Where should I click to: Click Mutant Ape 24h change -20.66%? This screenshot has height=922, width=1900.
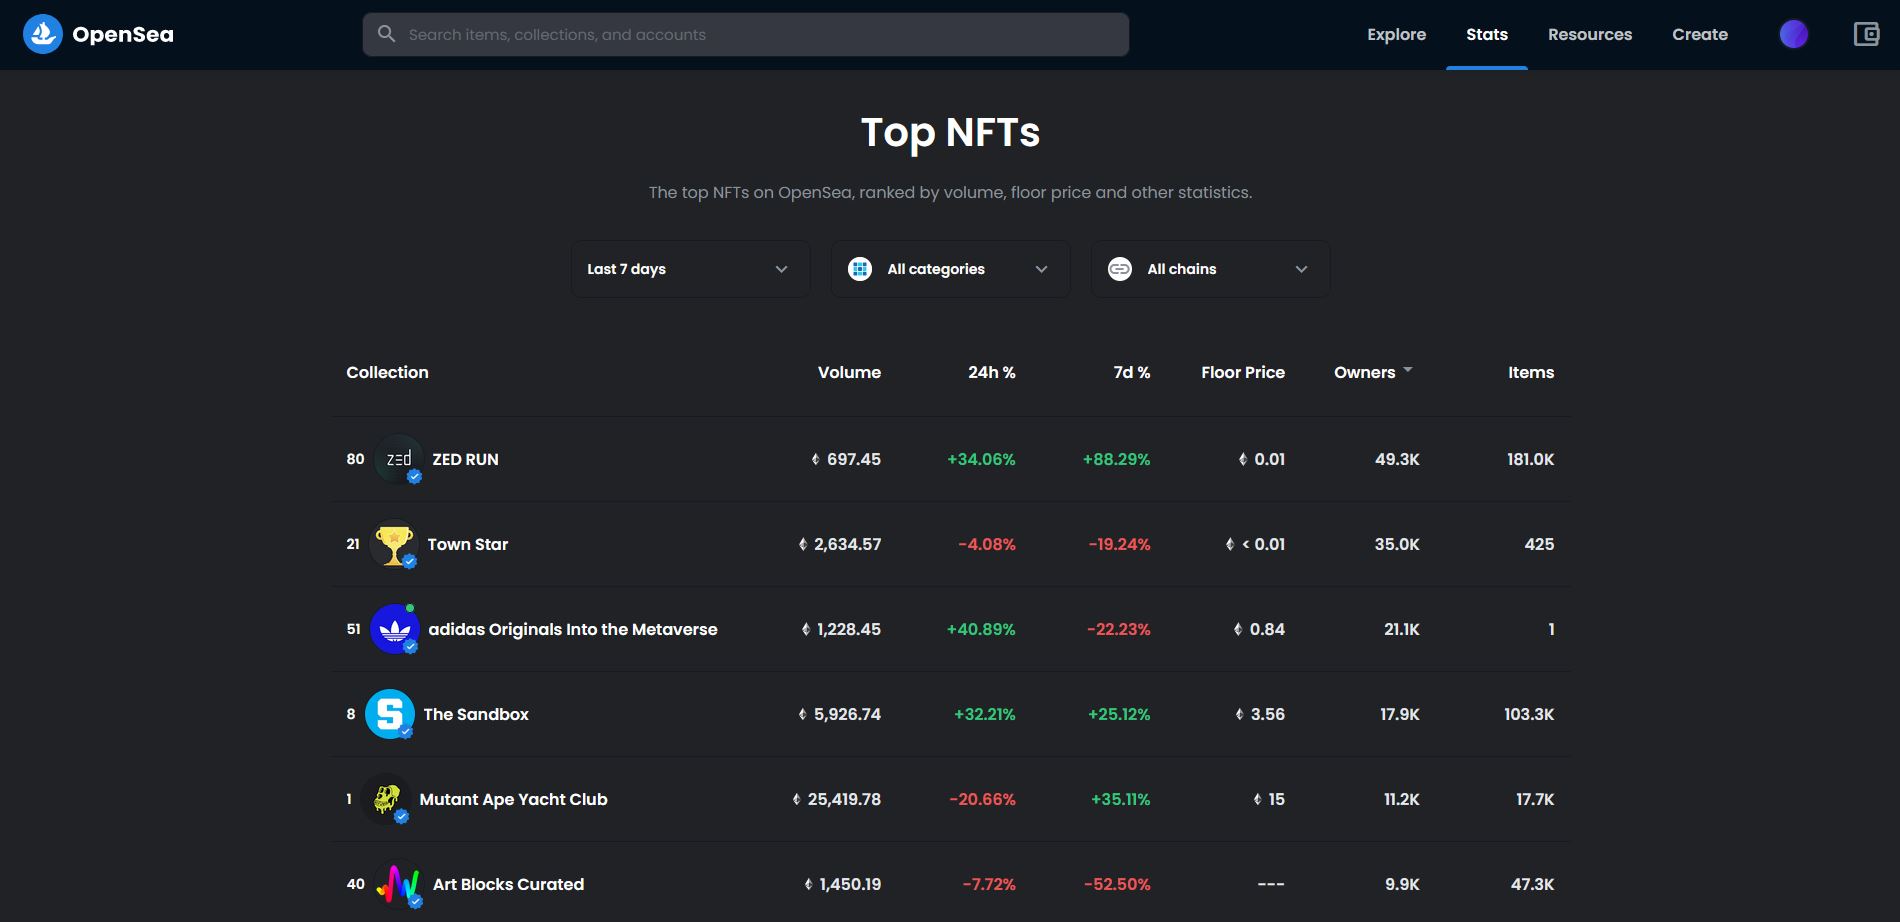tap(982, 799)
